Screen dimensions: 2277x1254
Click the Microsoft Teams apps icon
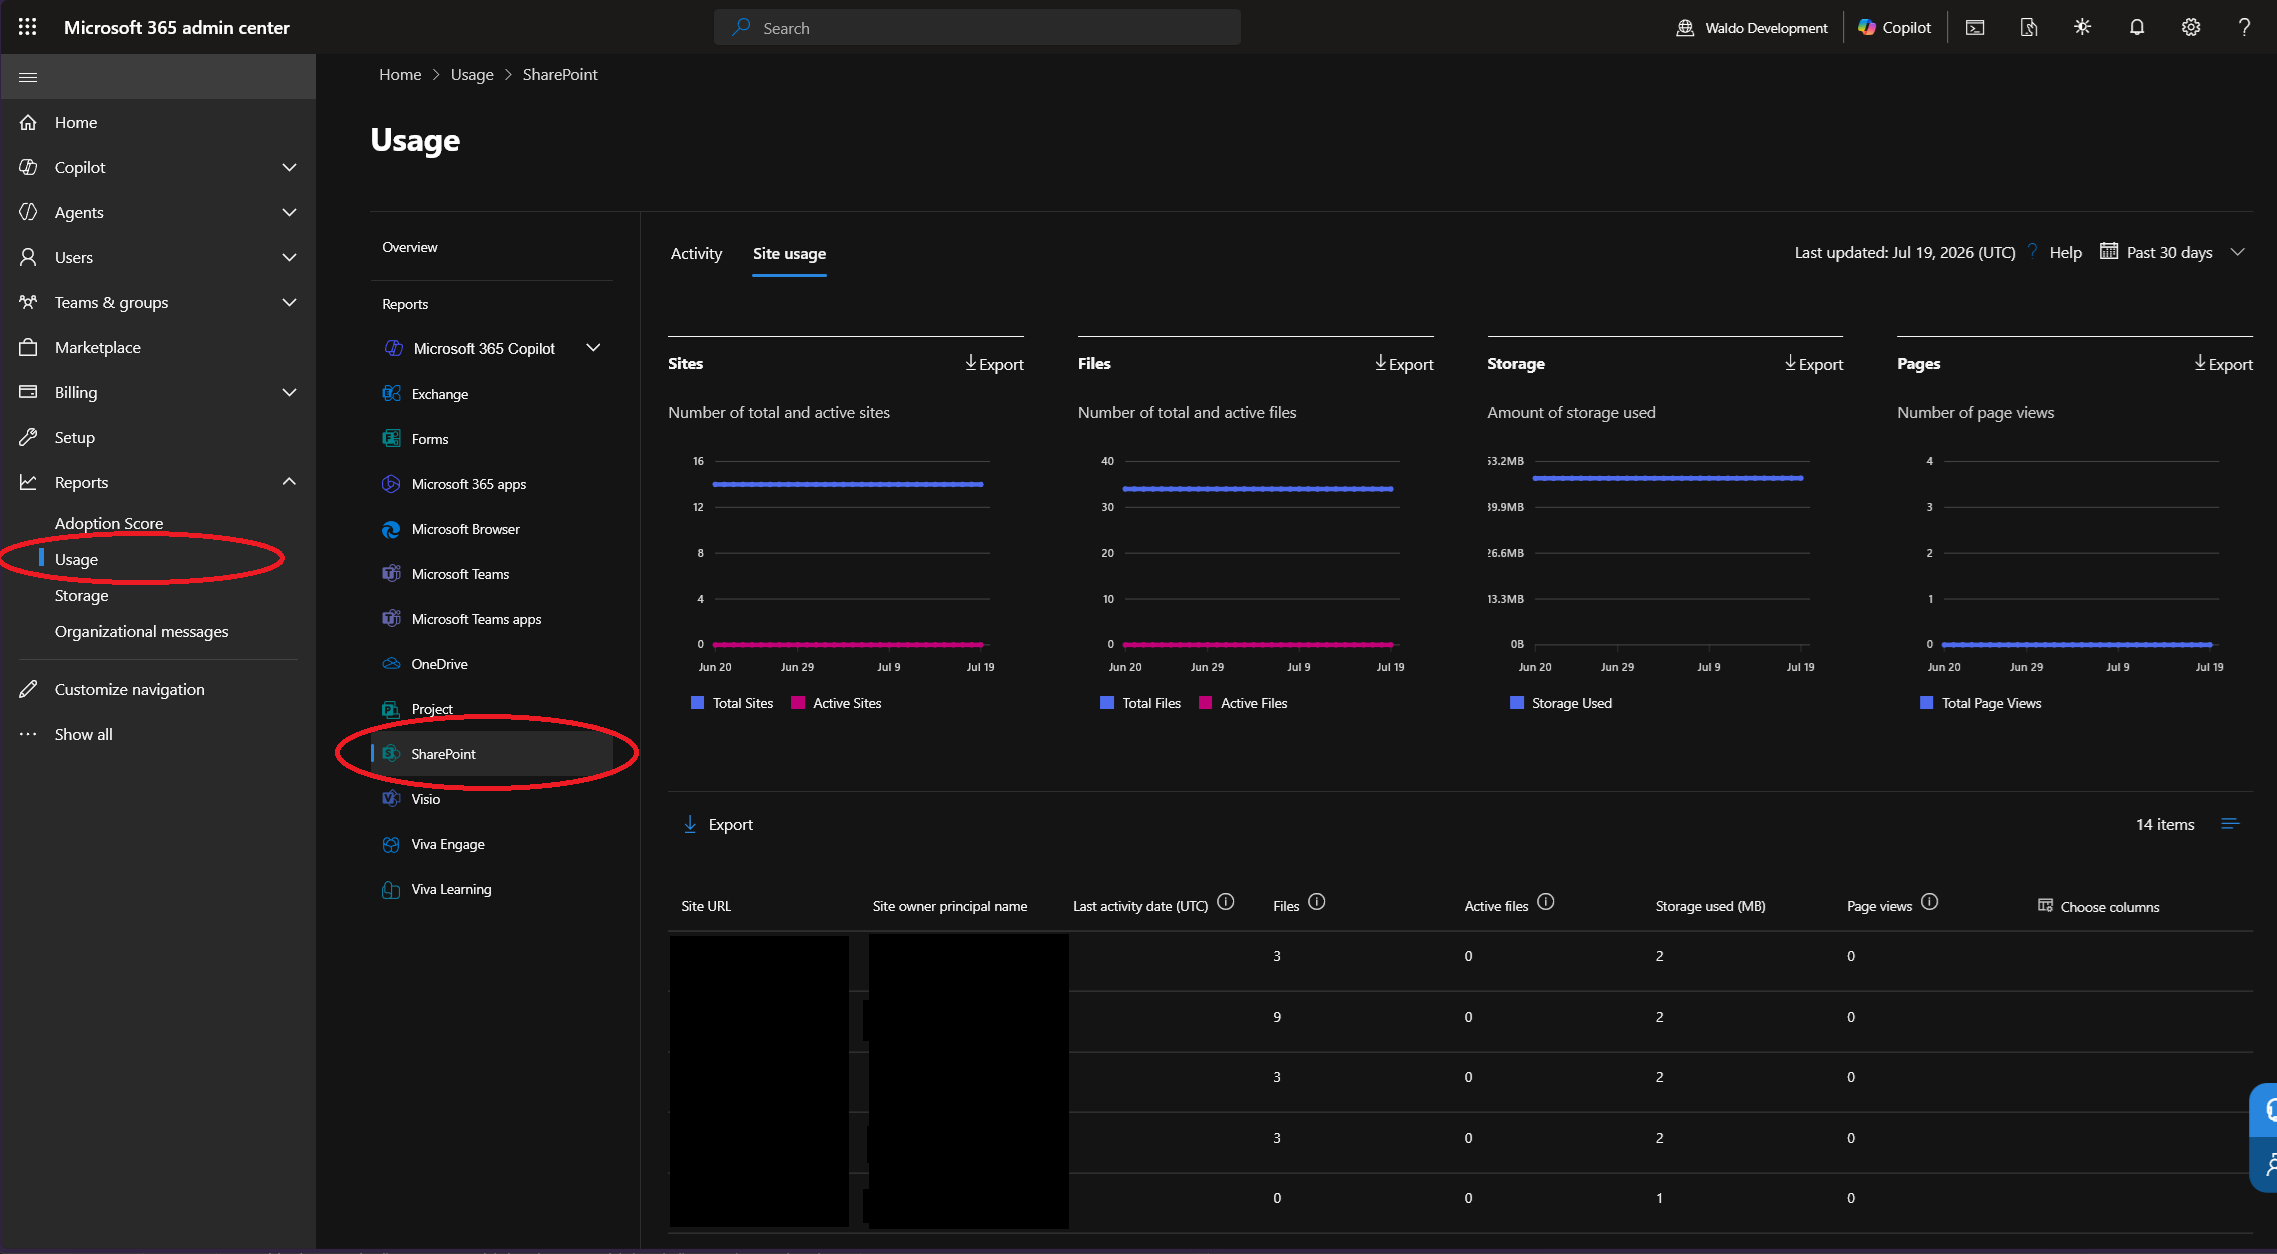tap(391, 618)
